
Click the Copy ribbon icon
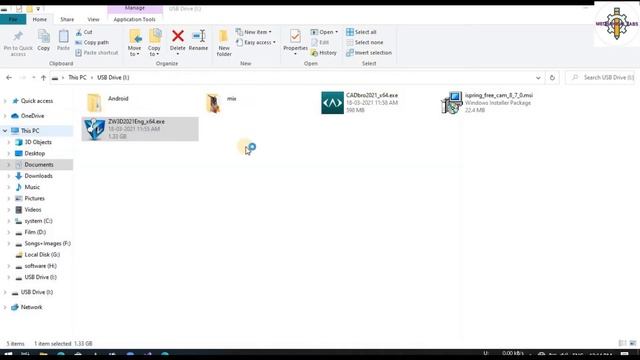click(44, 37)
